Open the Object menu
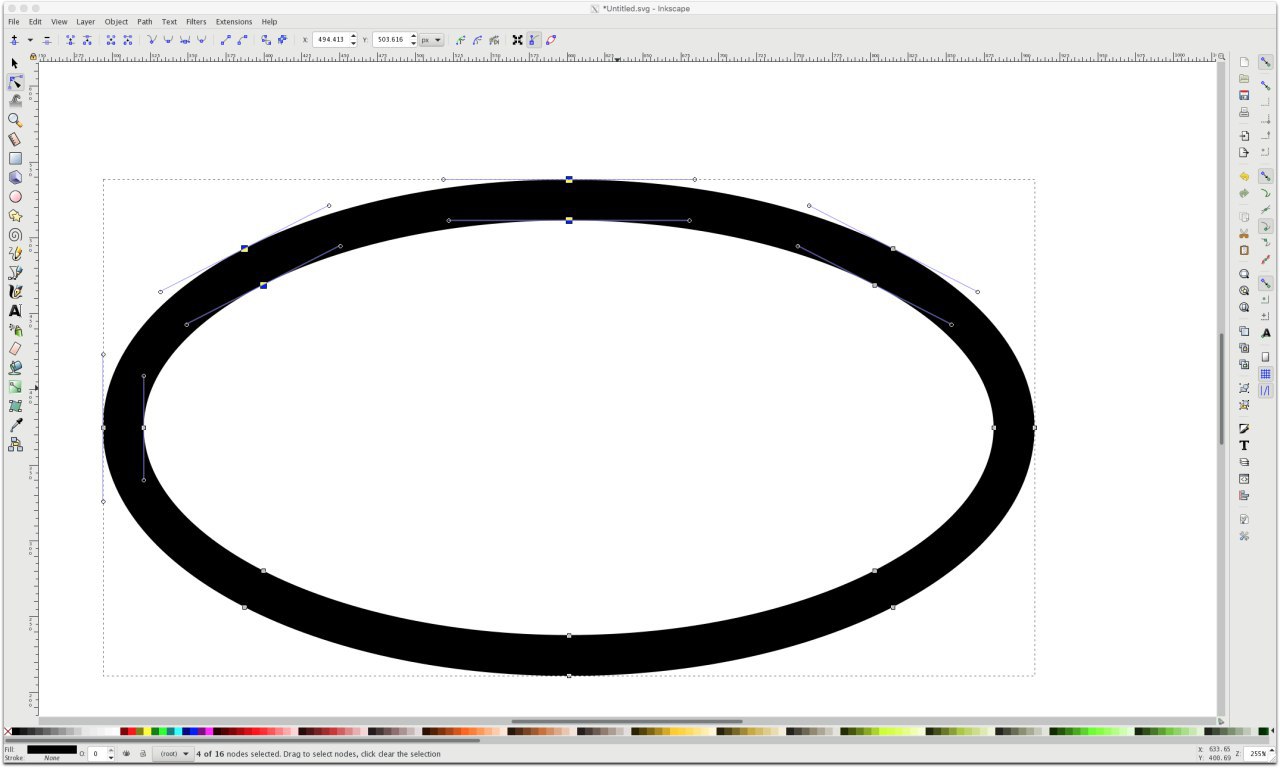 pyautogui.click(x=116, y=21)
